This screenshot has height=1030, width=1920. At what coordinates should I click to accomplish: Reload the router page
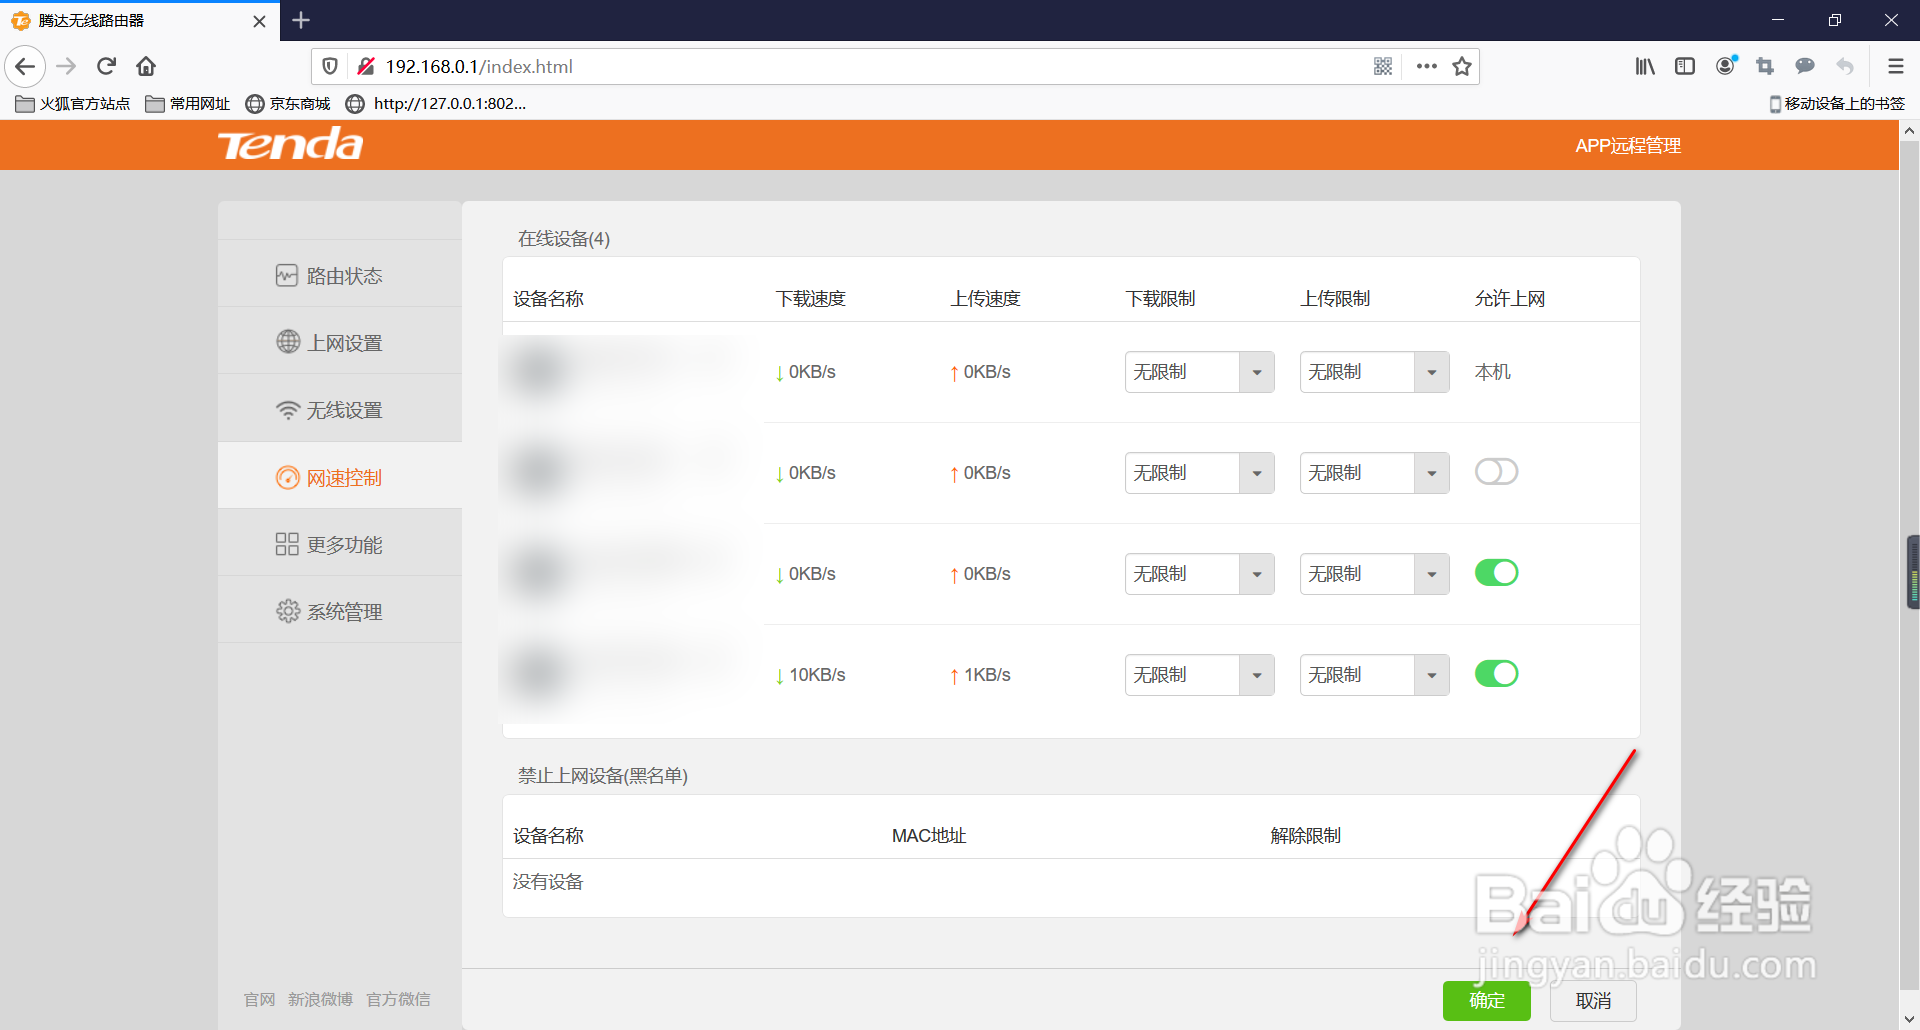point(107,67)
